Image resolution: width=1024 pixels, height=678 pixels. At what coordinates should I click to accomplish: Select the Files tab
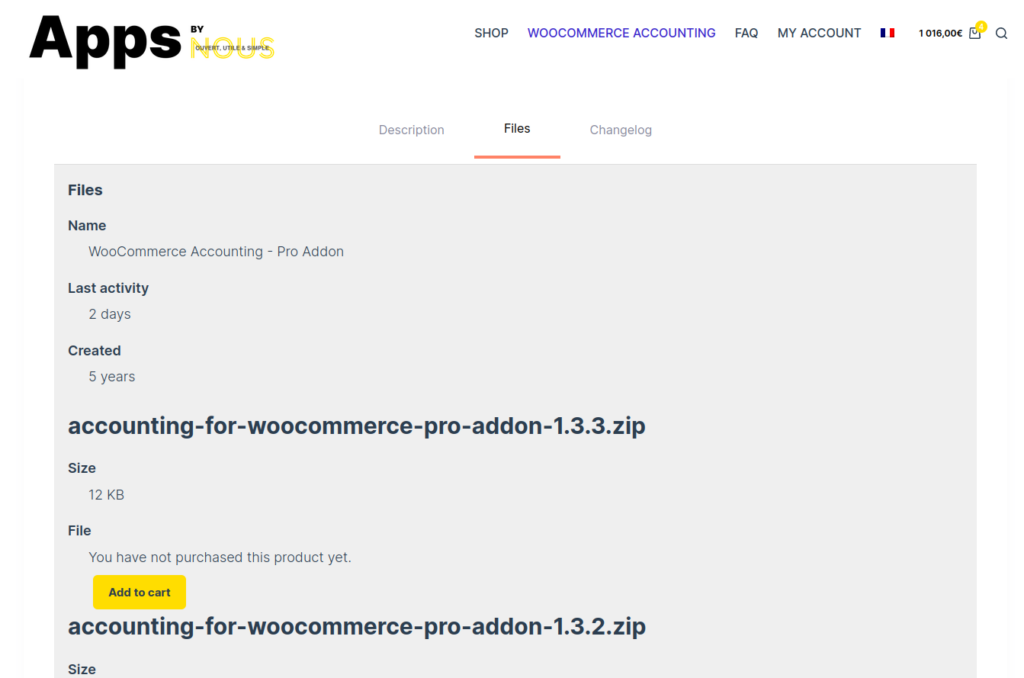tap(517, 129)
